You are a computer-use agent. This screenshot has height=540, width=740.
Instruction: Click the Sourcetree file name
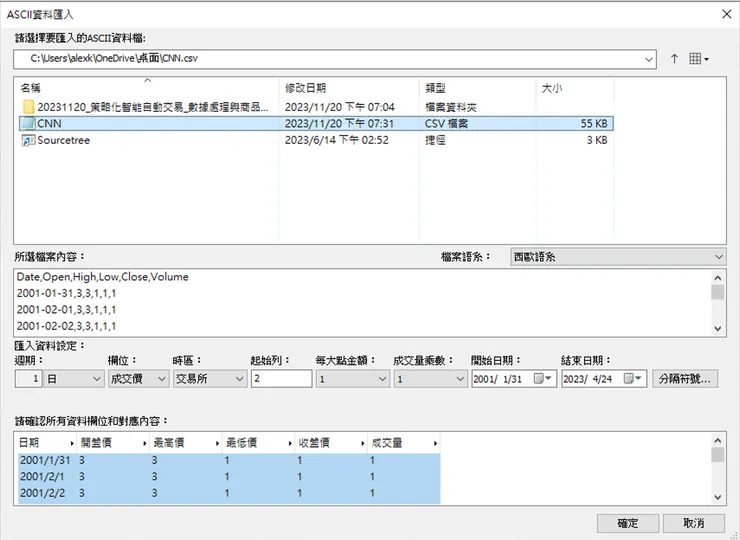(64, 140)
